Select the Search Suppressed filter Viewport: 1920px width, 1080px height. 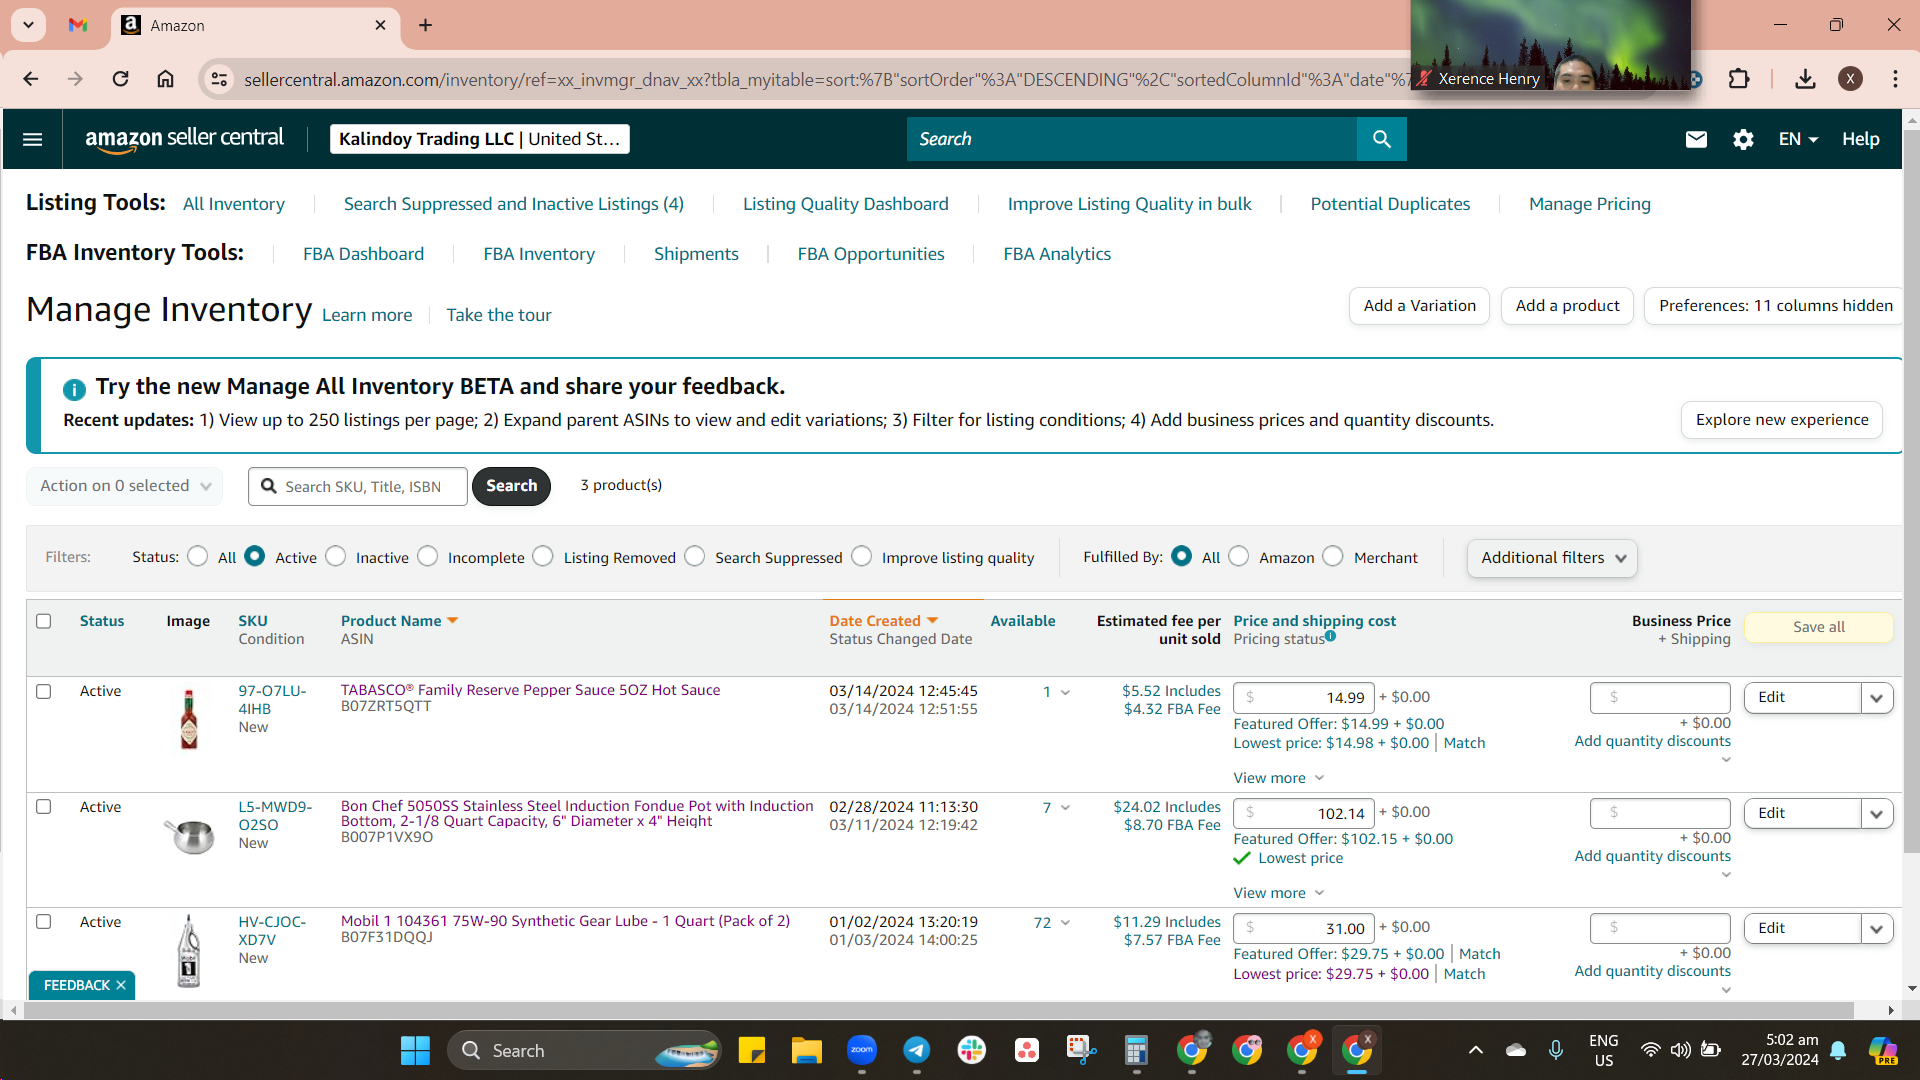pyautogui.click(x=695, y=556)
